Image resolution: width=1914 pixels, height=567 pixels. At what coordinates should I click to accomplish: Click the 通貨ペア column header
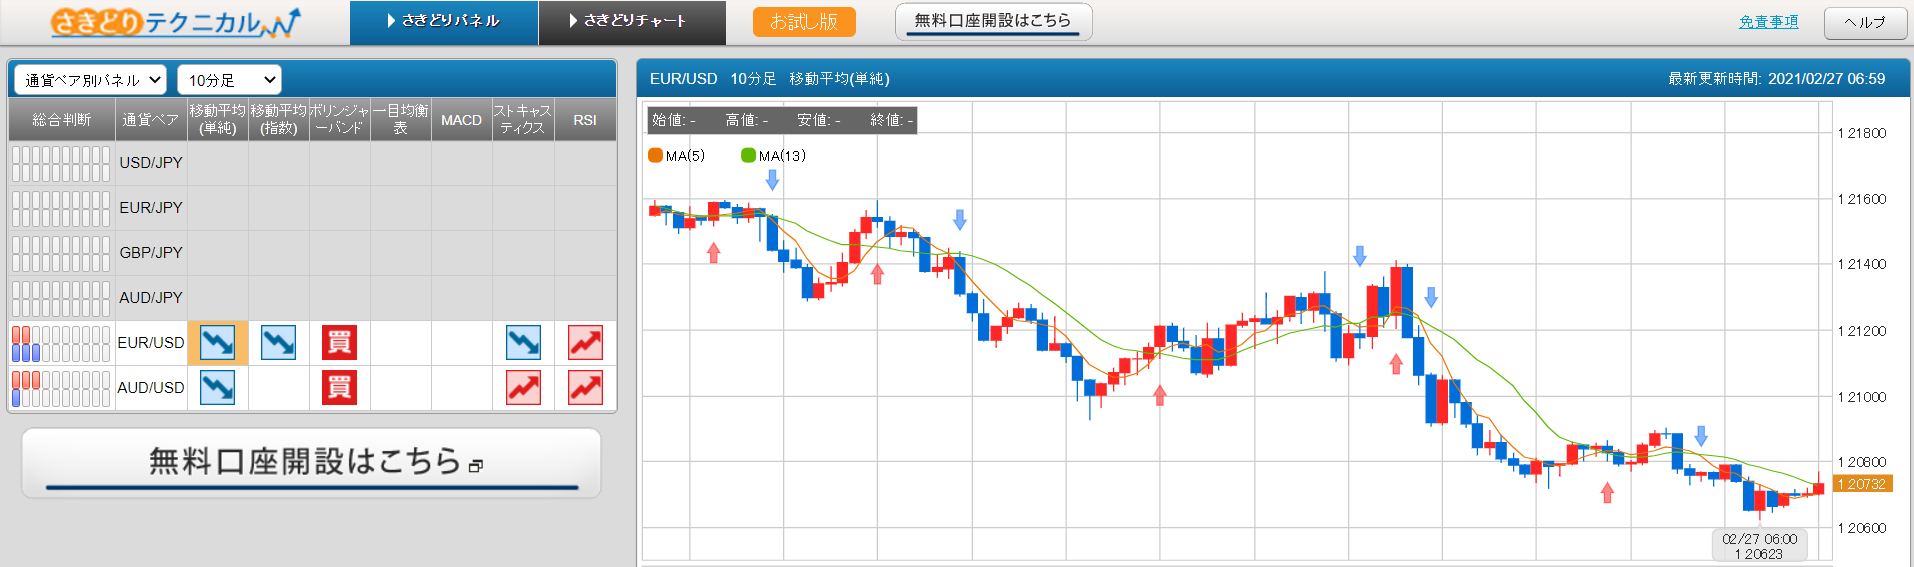151,120
